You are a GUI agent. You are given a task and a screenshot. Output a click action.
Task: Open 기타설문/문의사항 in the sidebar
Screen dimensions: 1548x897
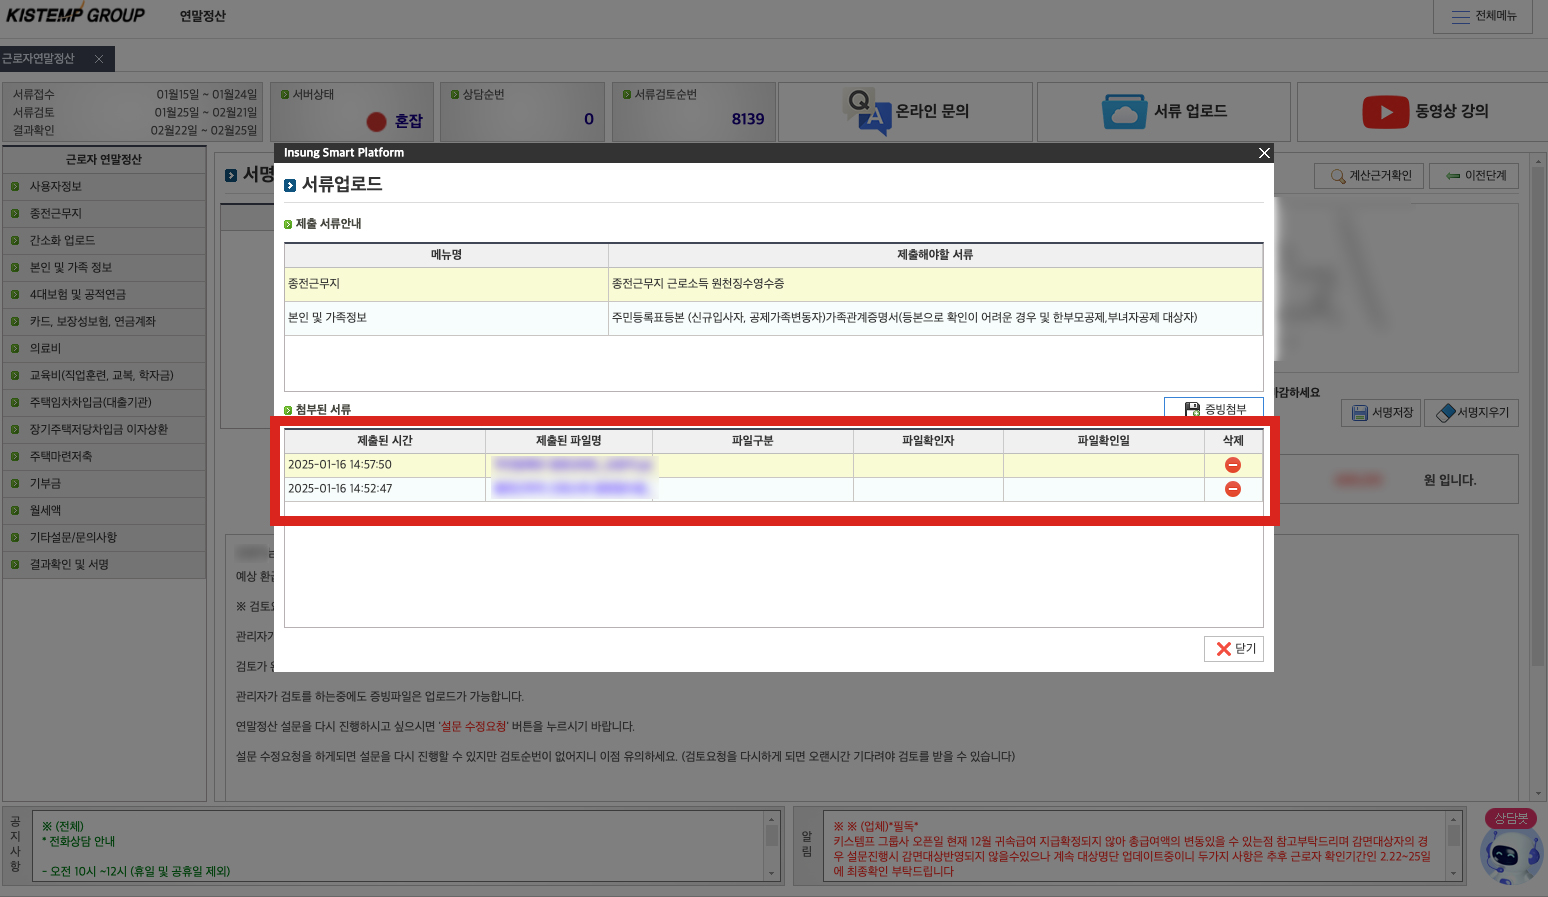click(104, 538)
